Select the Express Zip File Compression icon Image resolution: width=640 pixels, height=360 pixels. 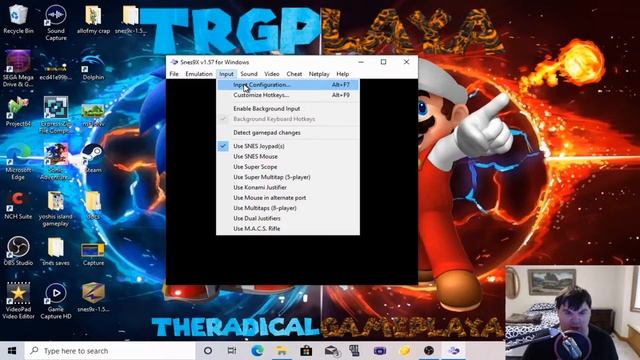tap(56, 115)
